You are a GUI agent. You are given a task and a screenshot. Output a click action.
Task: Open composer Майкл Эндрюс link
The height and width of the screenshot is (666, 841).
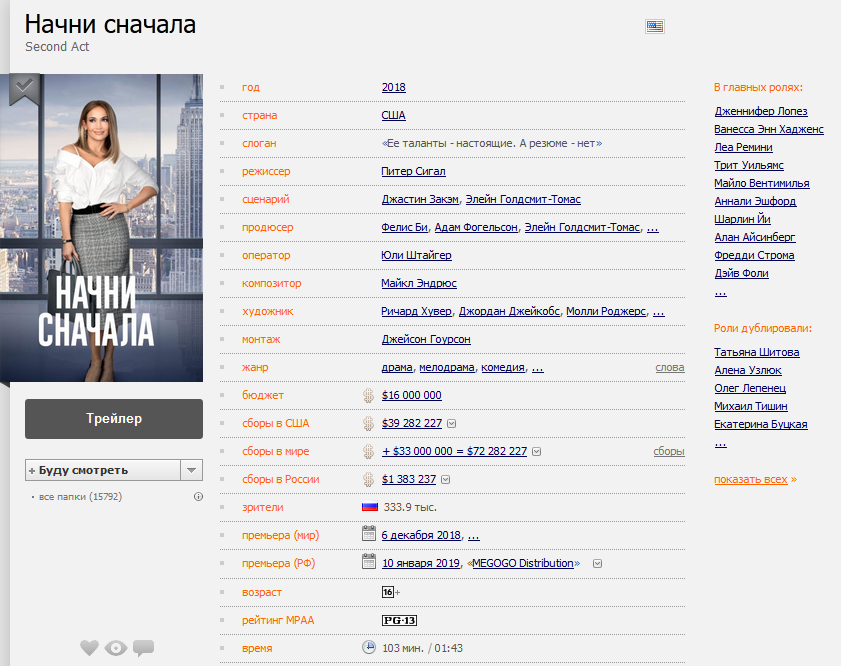419,283
